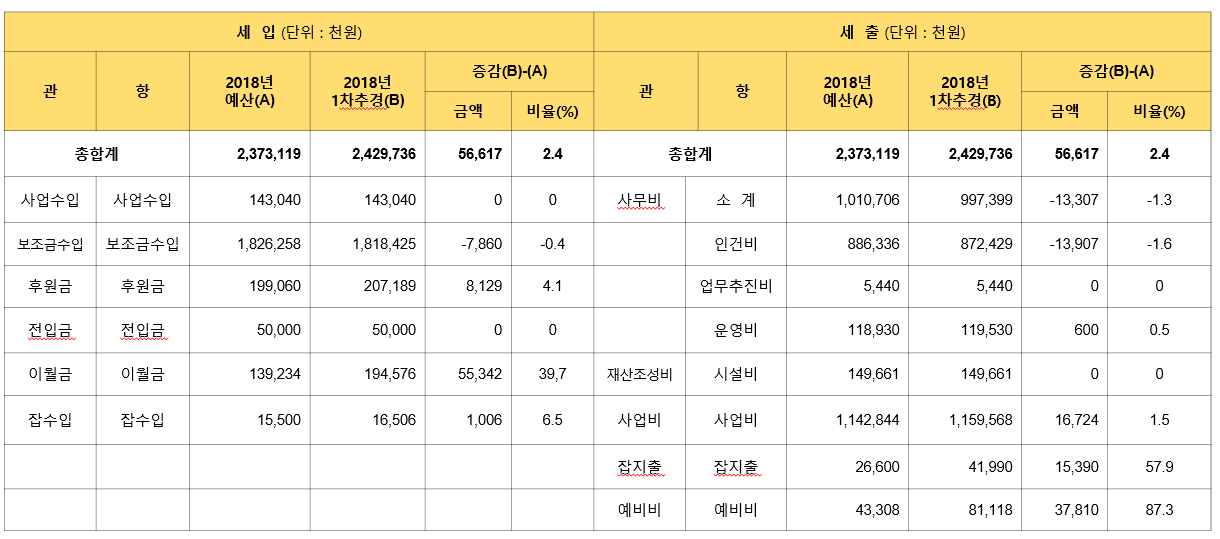The image size is (1220, 539).
Task: Select the 잡지출 ratio value 57.9
Action: 1159,467
